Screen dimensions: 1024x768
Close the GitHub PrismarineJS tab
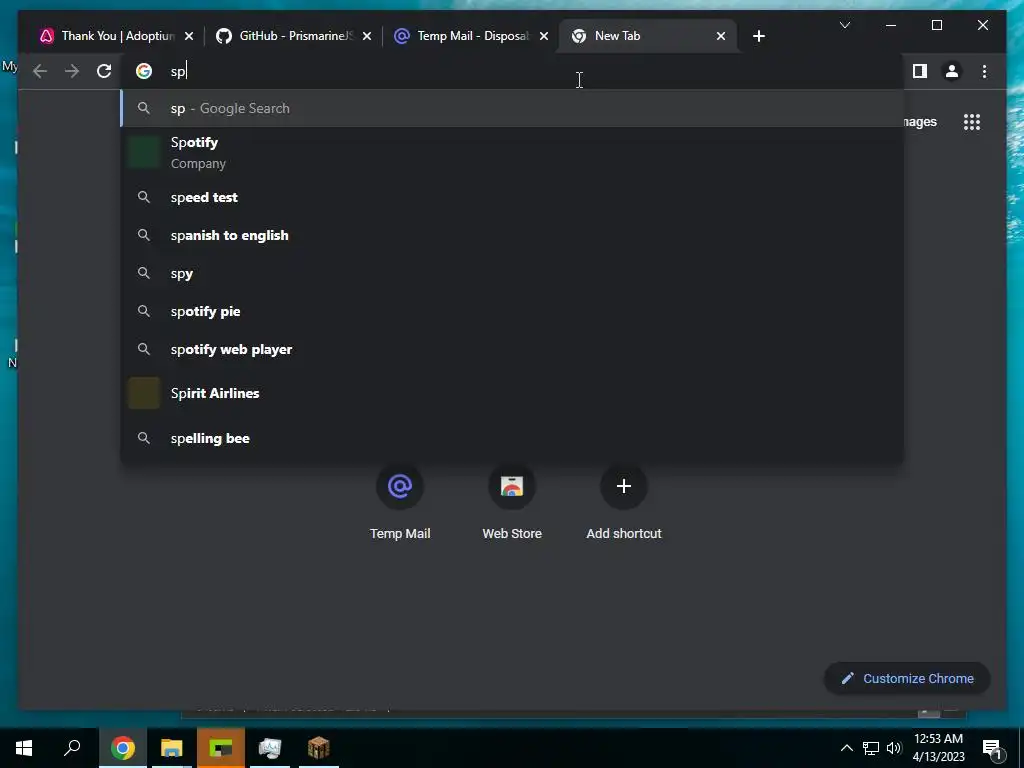click(x=367, y=36)
